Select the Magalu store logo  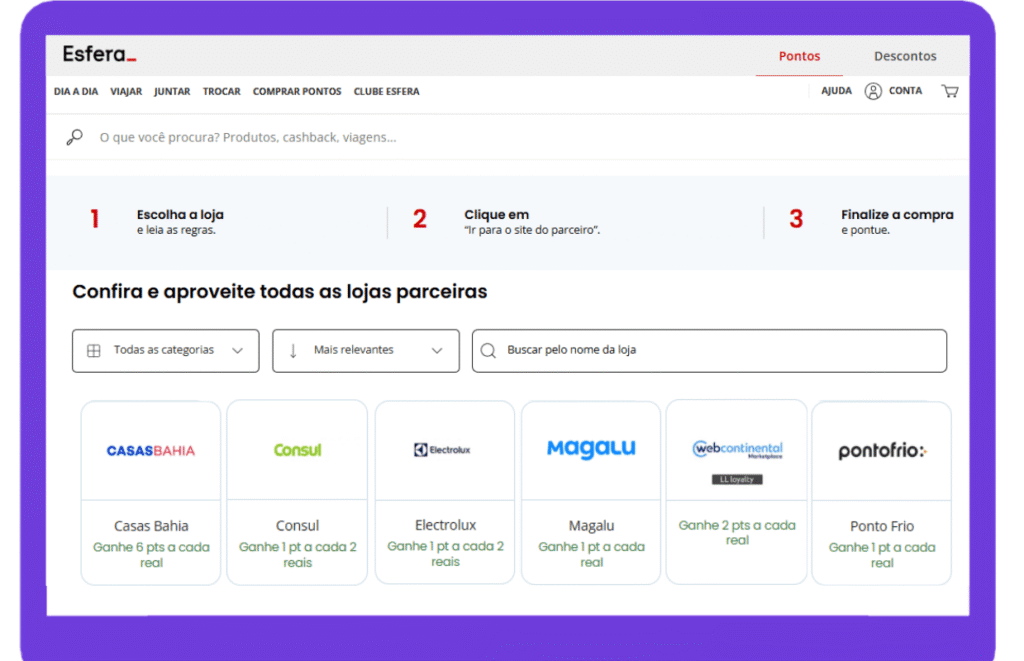pos(590,449)
